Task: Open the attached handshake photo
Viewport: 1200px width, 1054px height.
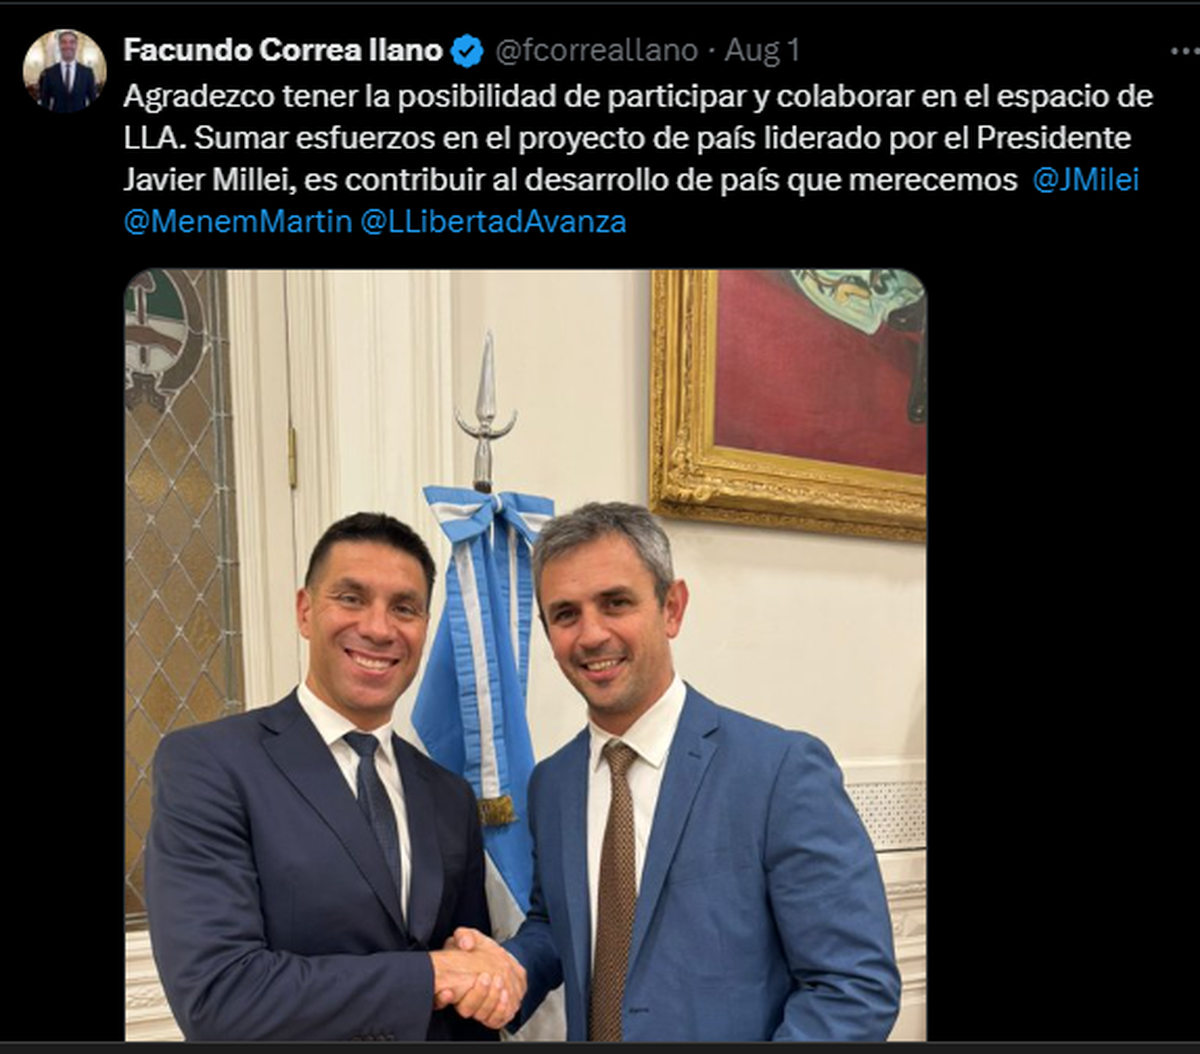Action: [x=525, y=655]
